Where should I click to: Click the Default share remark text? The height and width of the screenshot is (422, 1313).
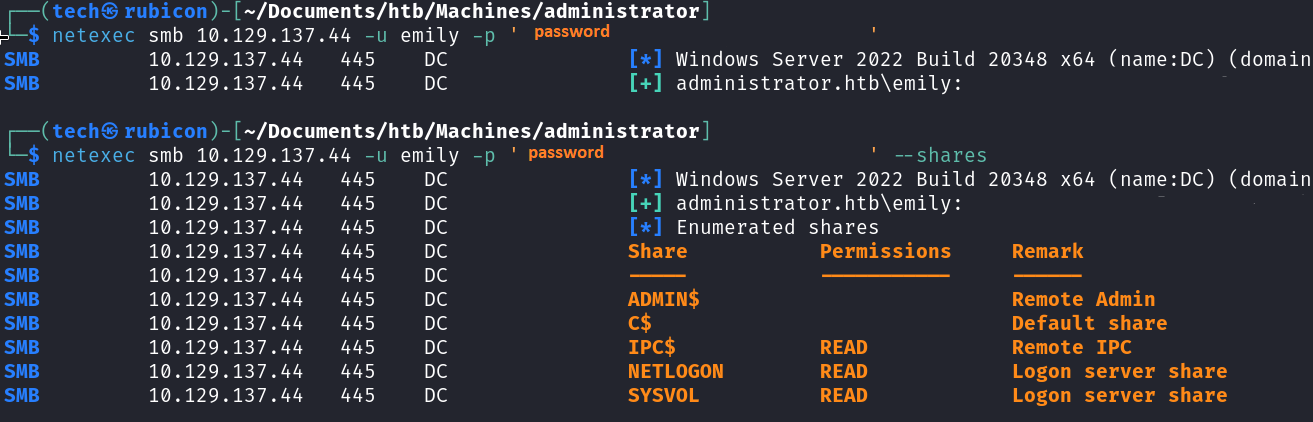tap(1089, 323)
